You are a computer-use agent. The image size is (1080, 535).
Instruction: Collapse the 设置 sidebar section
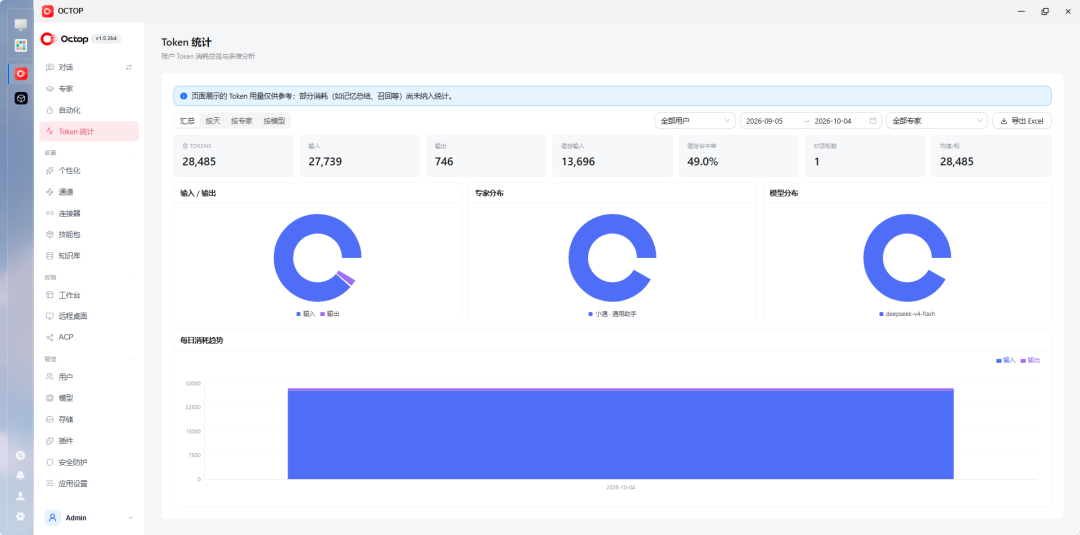click(132, 153)
